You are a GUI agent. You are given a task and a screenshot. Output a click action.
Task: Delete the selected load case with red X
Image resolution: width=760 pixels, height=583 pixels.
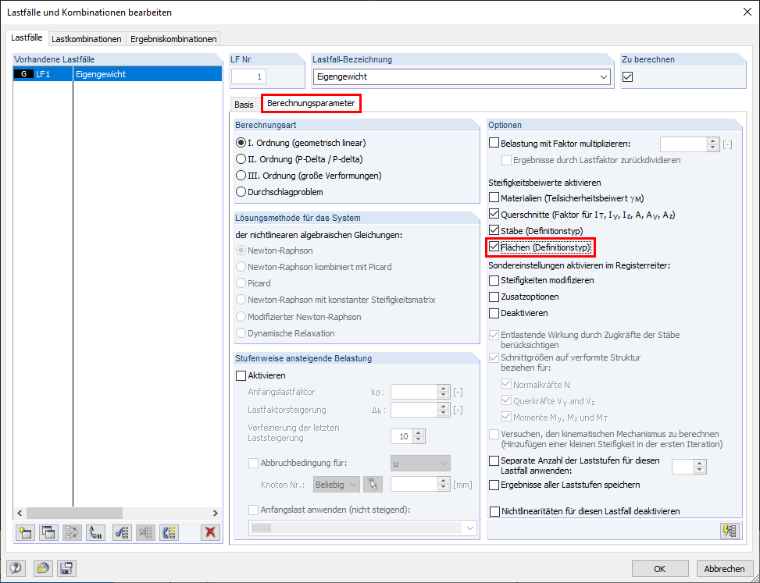tap(210, 533)
